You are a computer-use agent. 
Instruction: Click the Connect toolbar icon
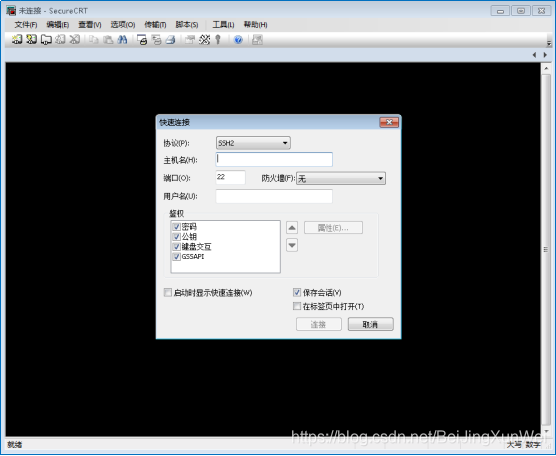[x=17, y=39]
